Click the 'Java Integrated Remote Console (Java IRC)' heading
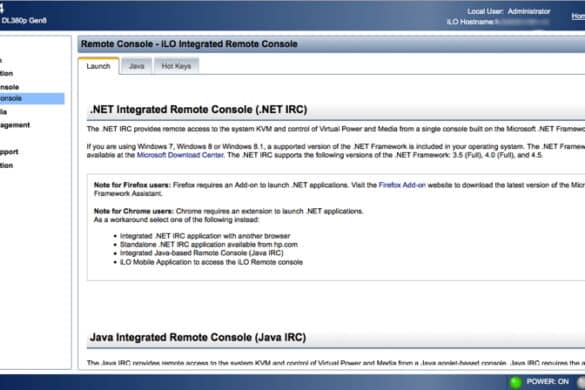Viewport: 585px width, 390px height. pyautogui.click(x=198, y=337)
